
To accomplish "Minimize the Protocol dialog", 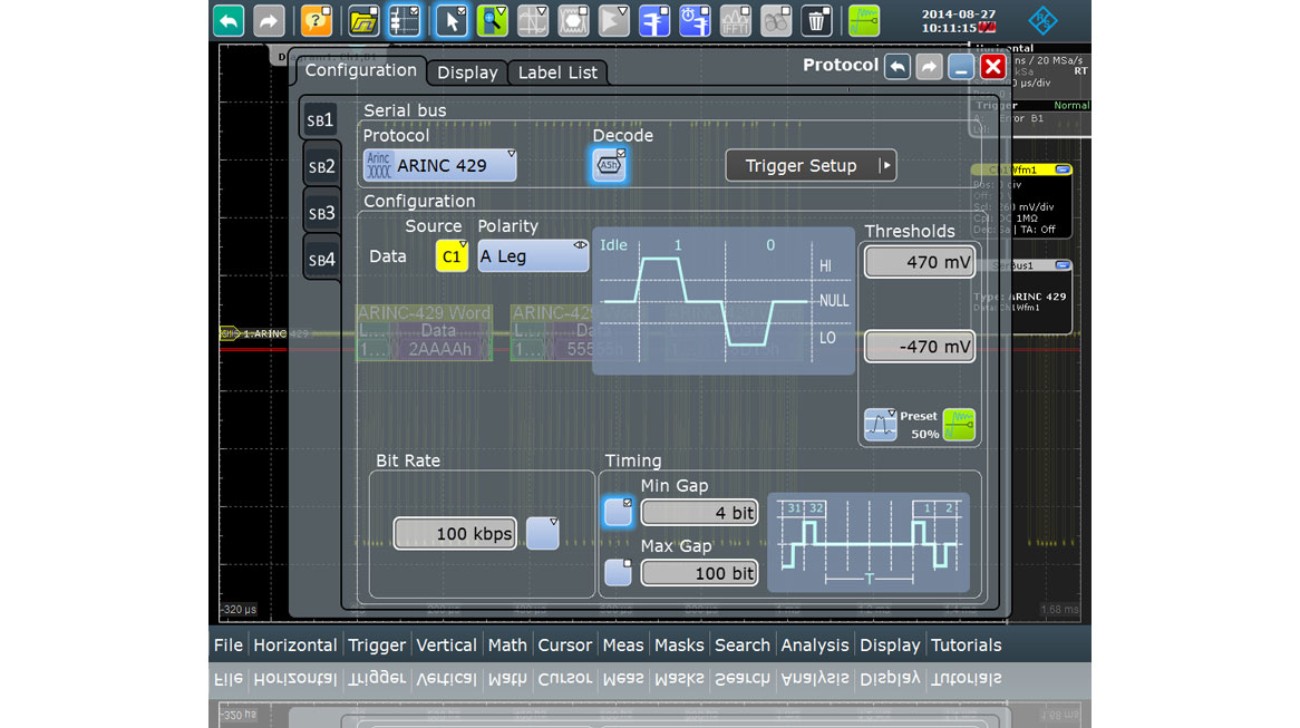I will click(x=961, y=66).
